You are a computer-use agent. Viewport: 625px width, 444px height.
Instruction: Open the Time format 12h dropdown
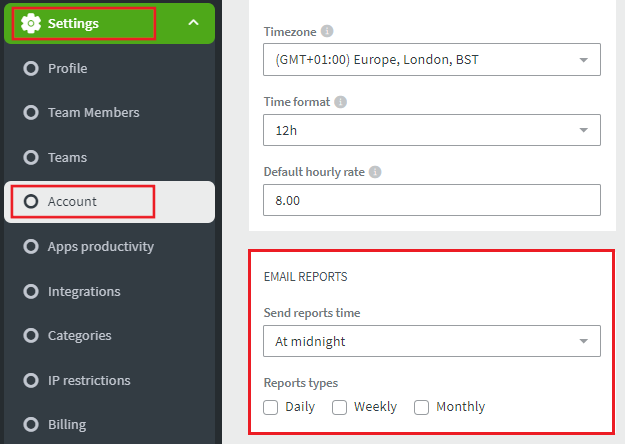click(x=432, y=130)
